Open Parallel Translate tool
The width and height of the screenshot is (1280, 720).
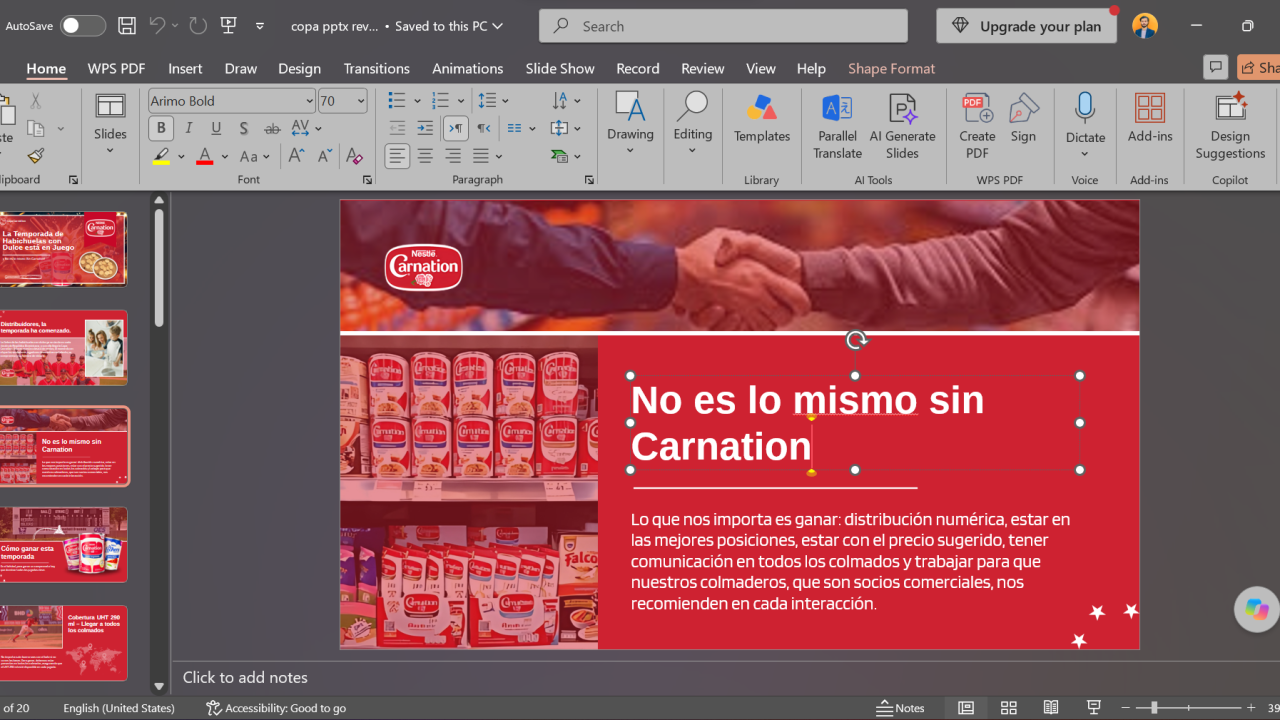tap(837, 126)
